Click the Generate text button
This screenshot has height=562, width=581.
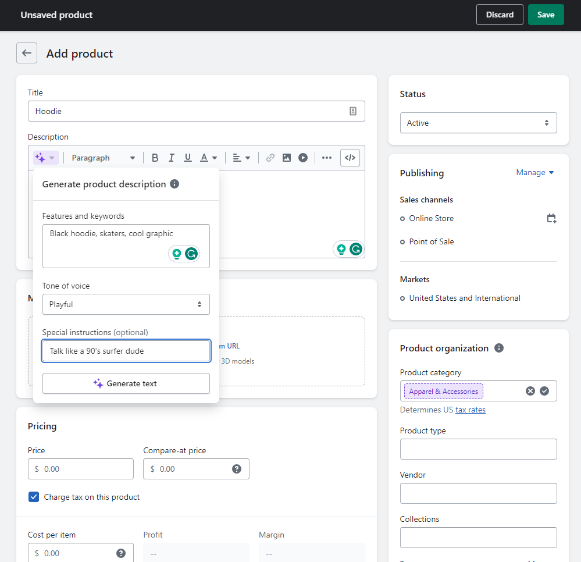tap(126, 383)
